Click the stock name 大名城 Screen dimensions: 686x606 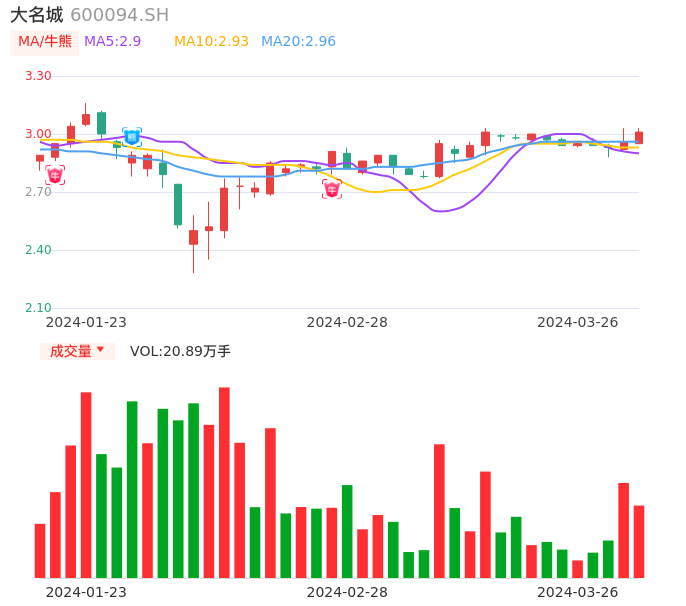(x=36, y=15)
